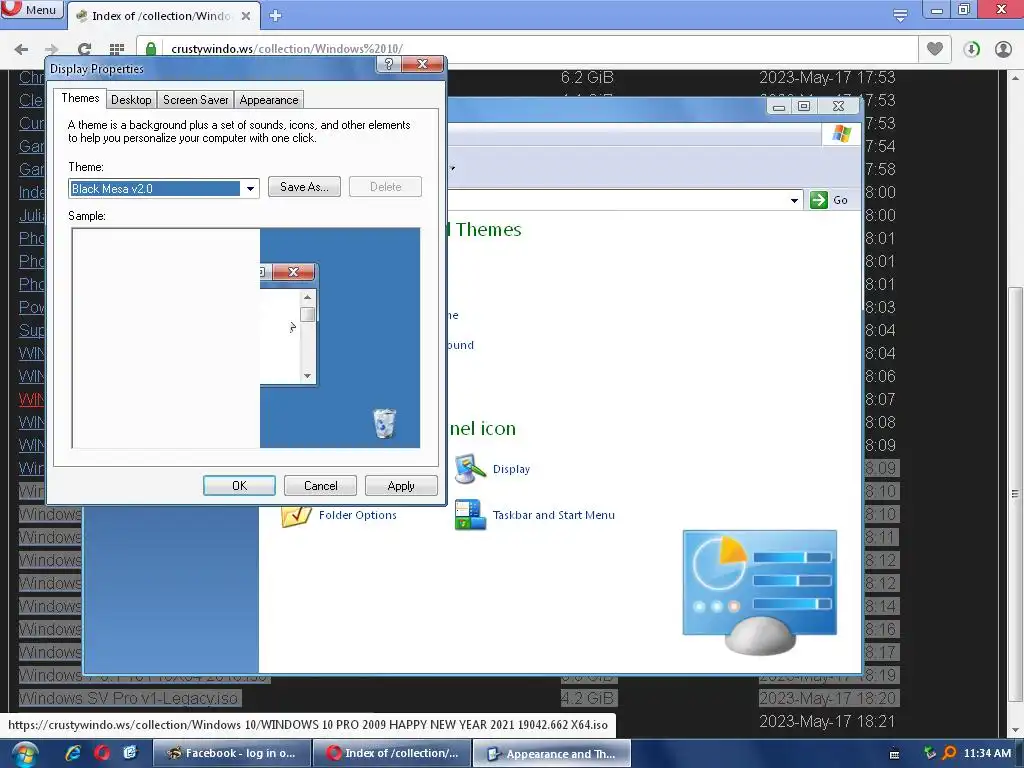The image size is (1024, 768).
Task: Open the Opera tab menu icon
Action: pyautogui.click(x=899, y=15)
